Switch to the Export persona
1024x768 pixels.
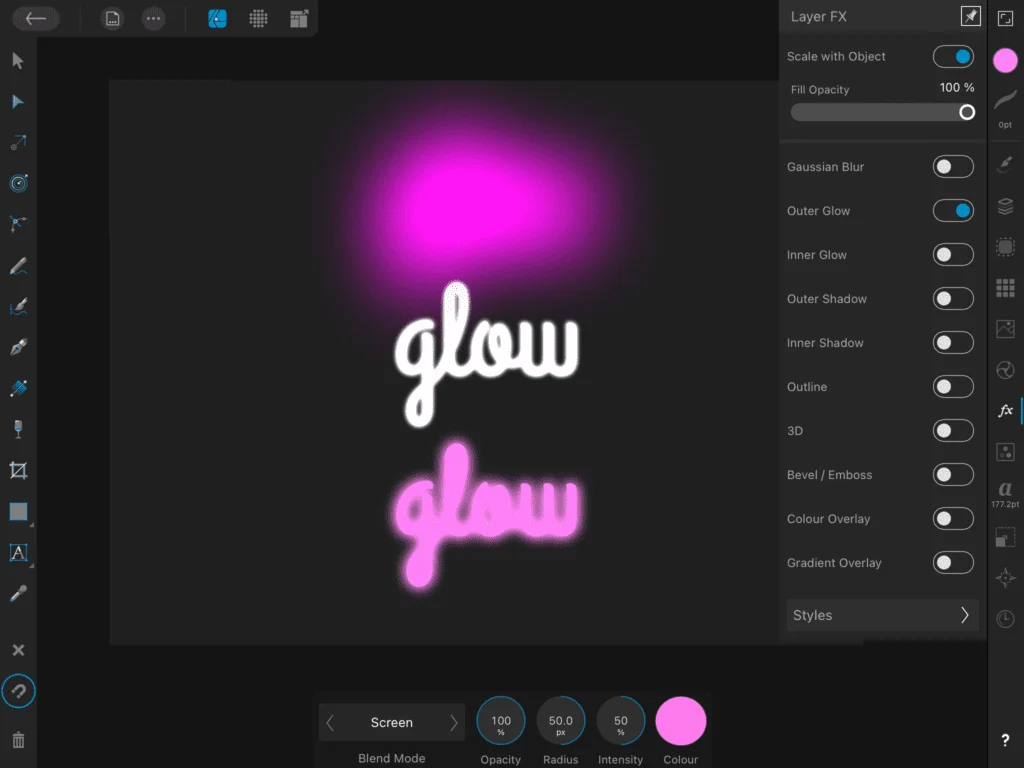[299, 19]
